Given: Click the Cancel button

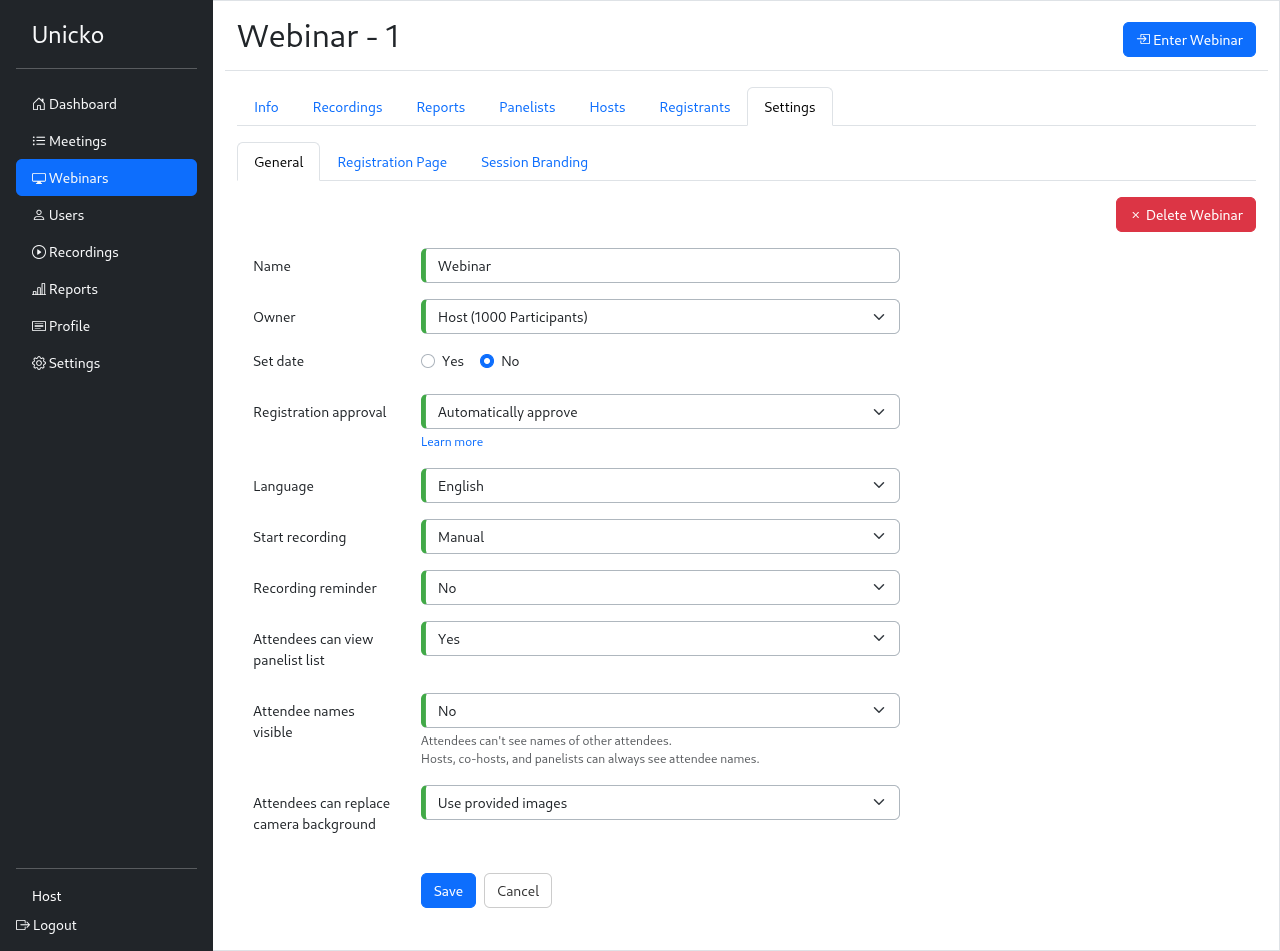Looking at the screenshot, I should click(x=518, y=891).
